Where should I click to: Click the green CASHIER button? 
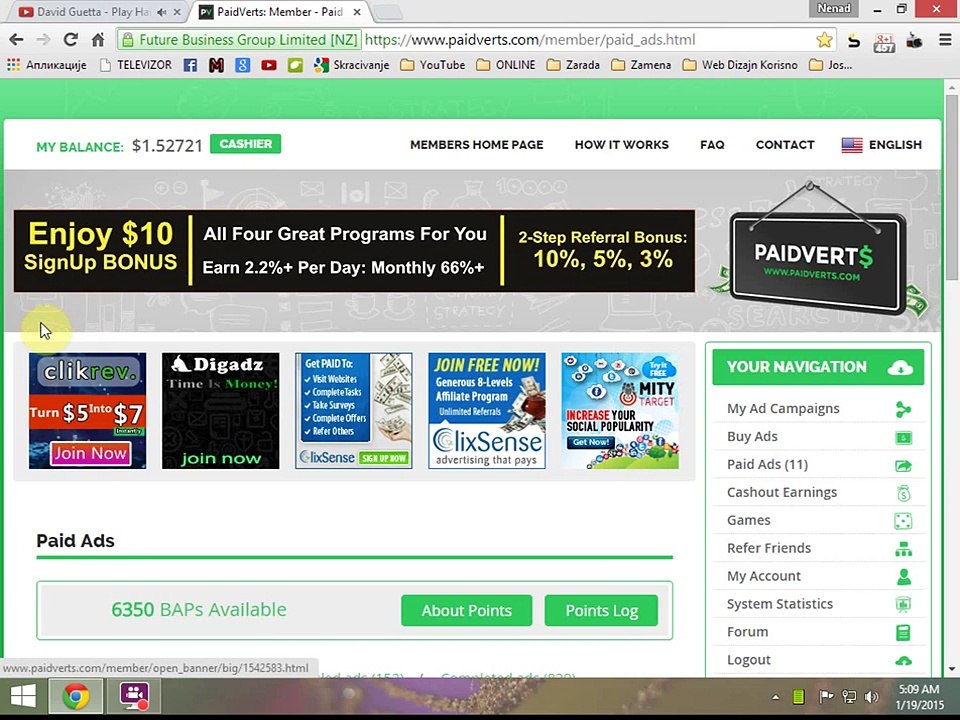coord(246,144)
